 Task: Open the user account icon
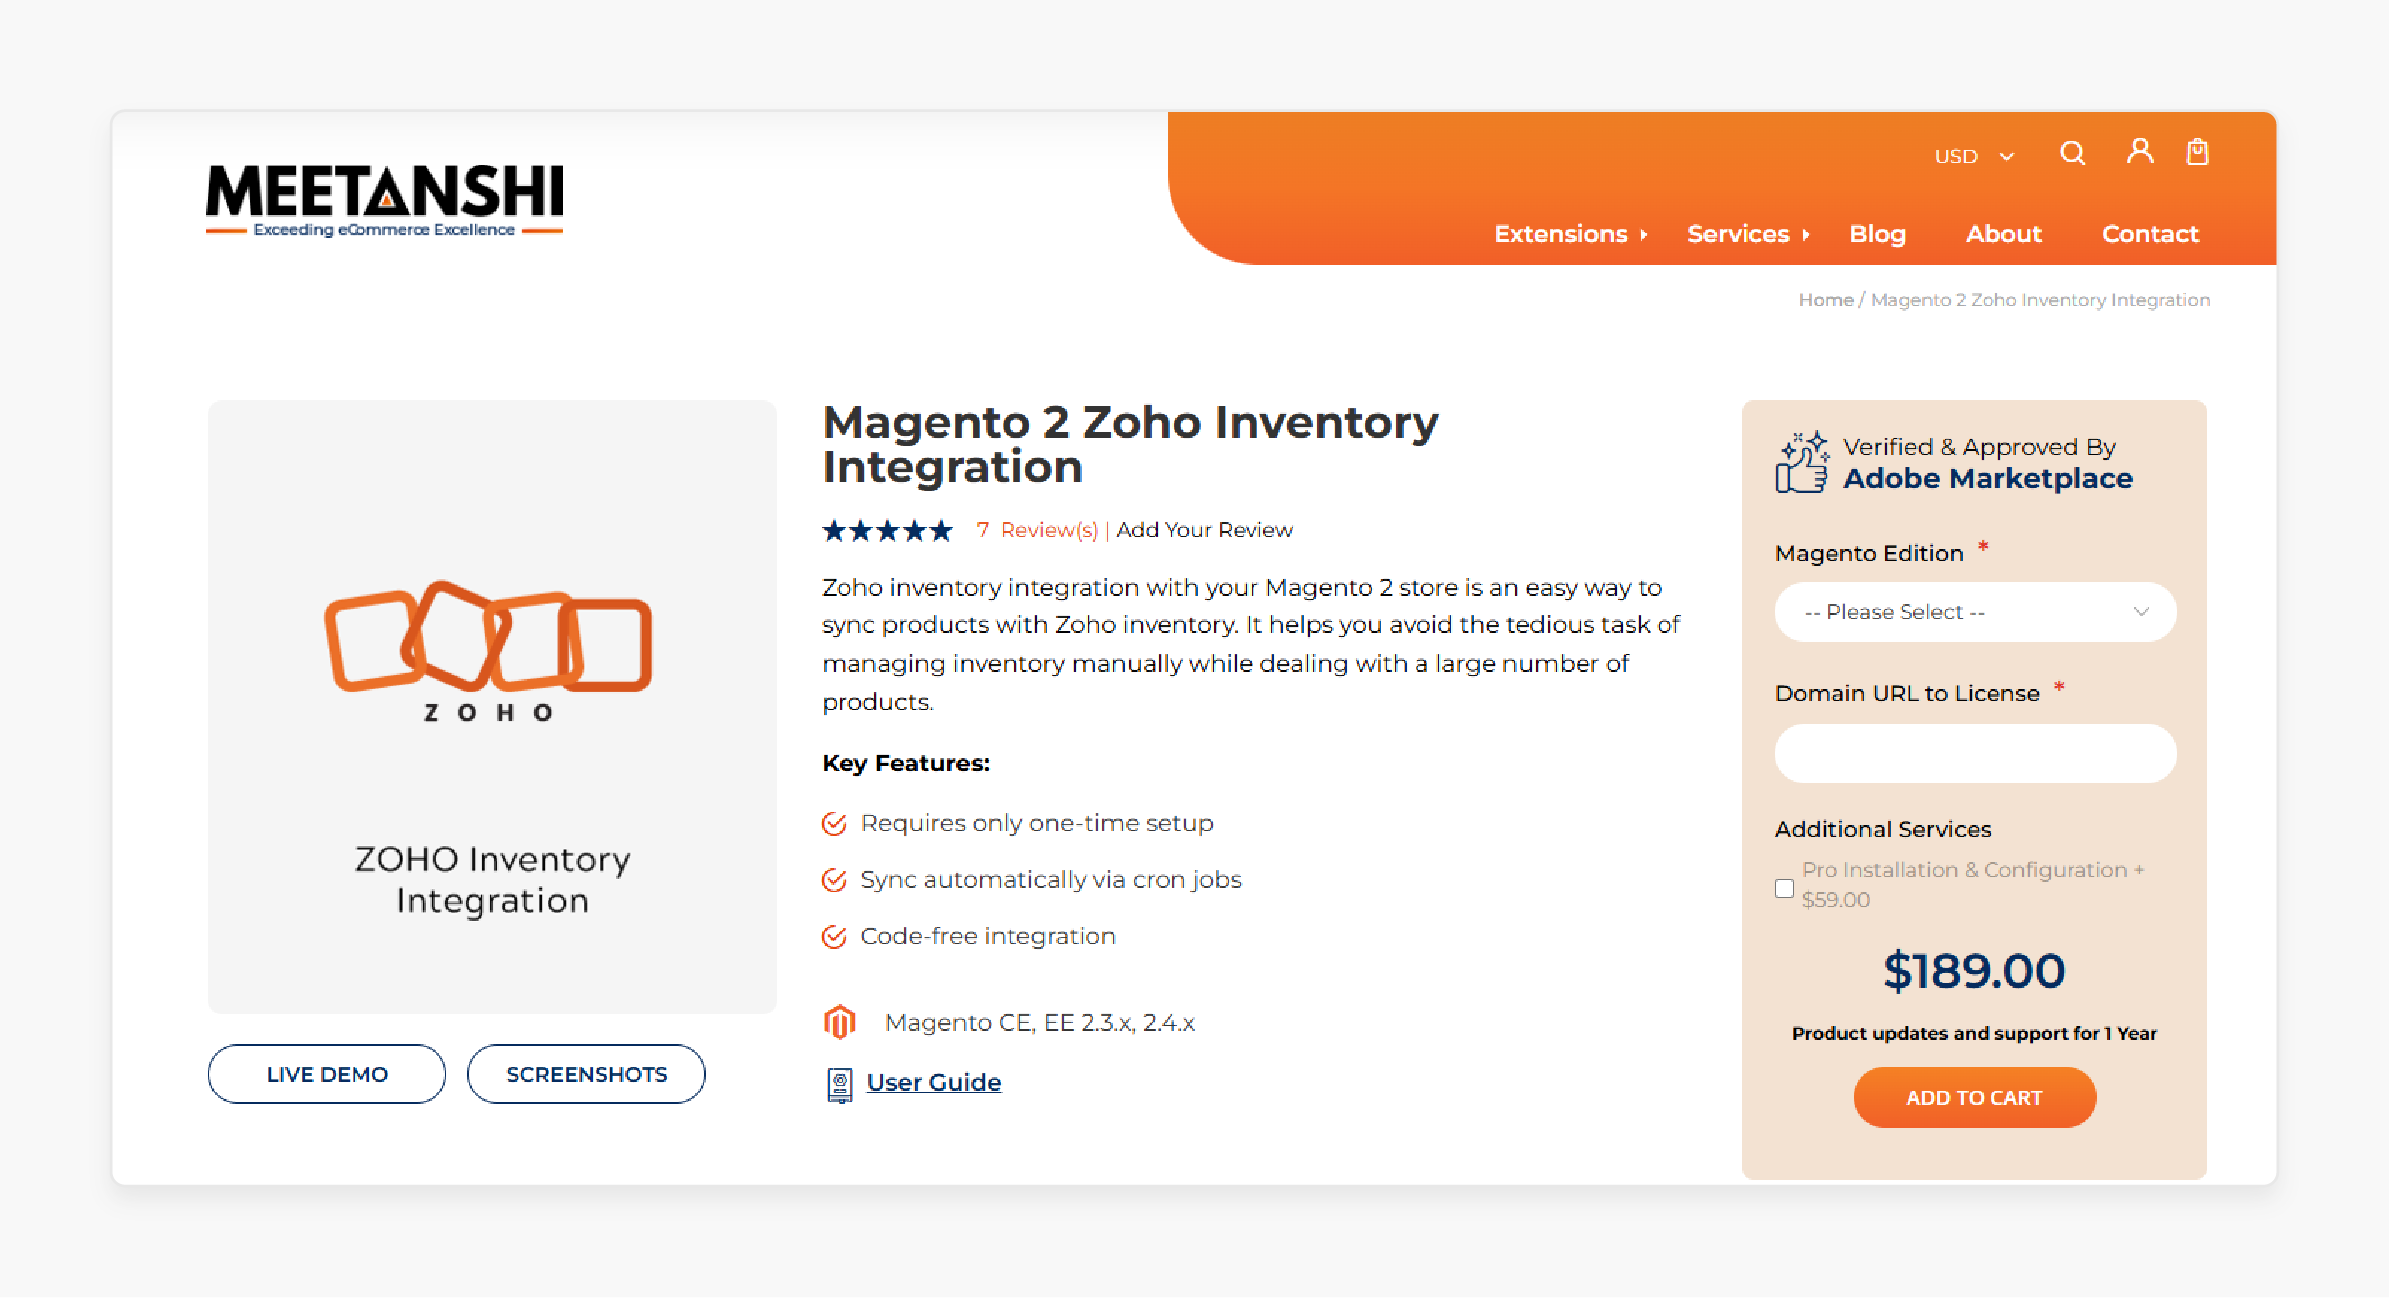(2139, 151)
